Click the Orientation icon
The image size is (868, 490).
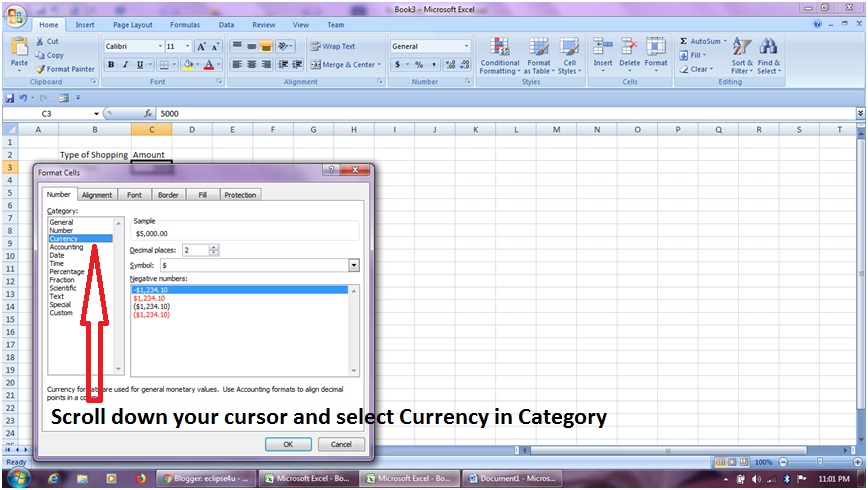click(285, 47)
